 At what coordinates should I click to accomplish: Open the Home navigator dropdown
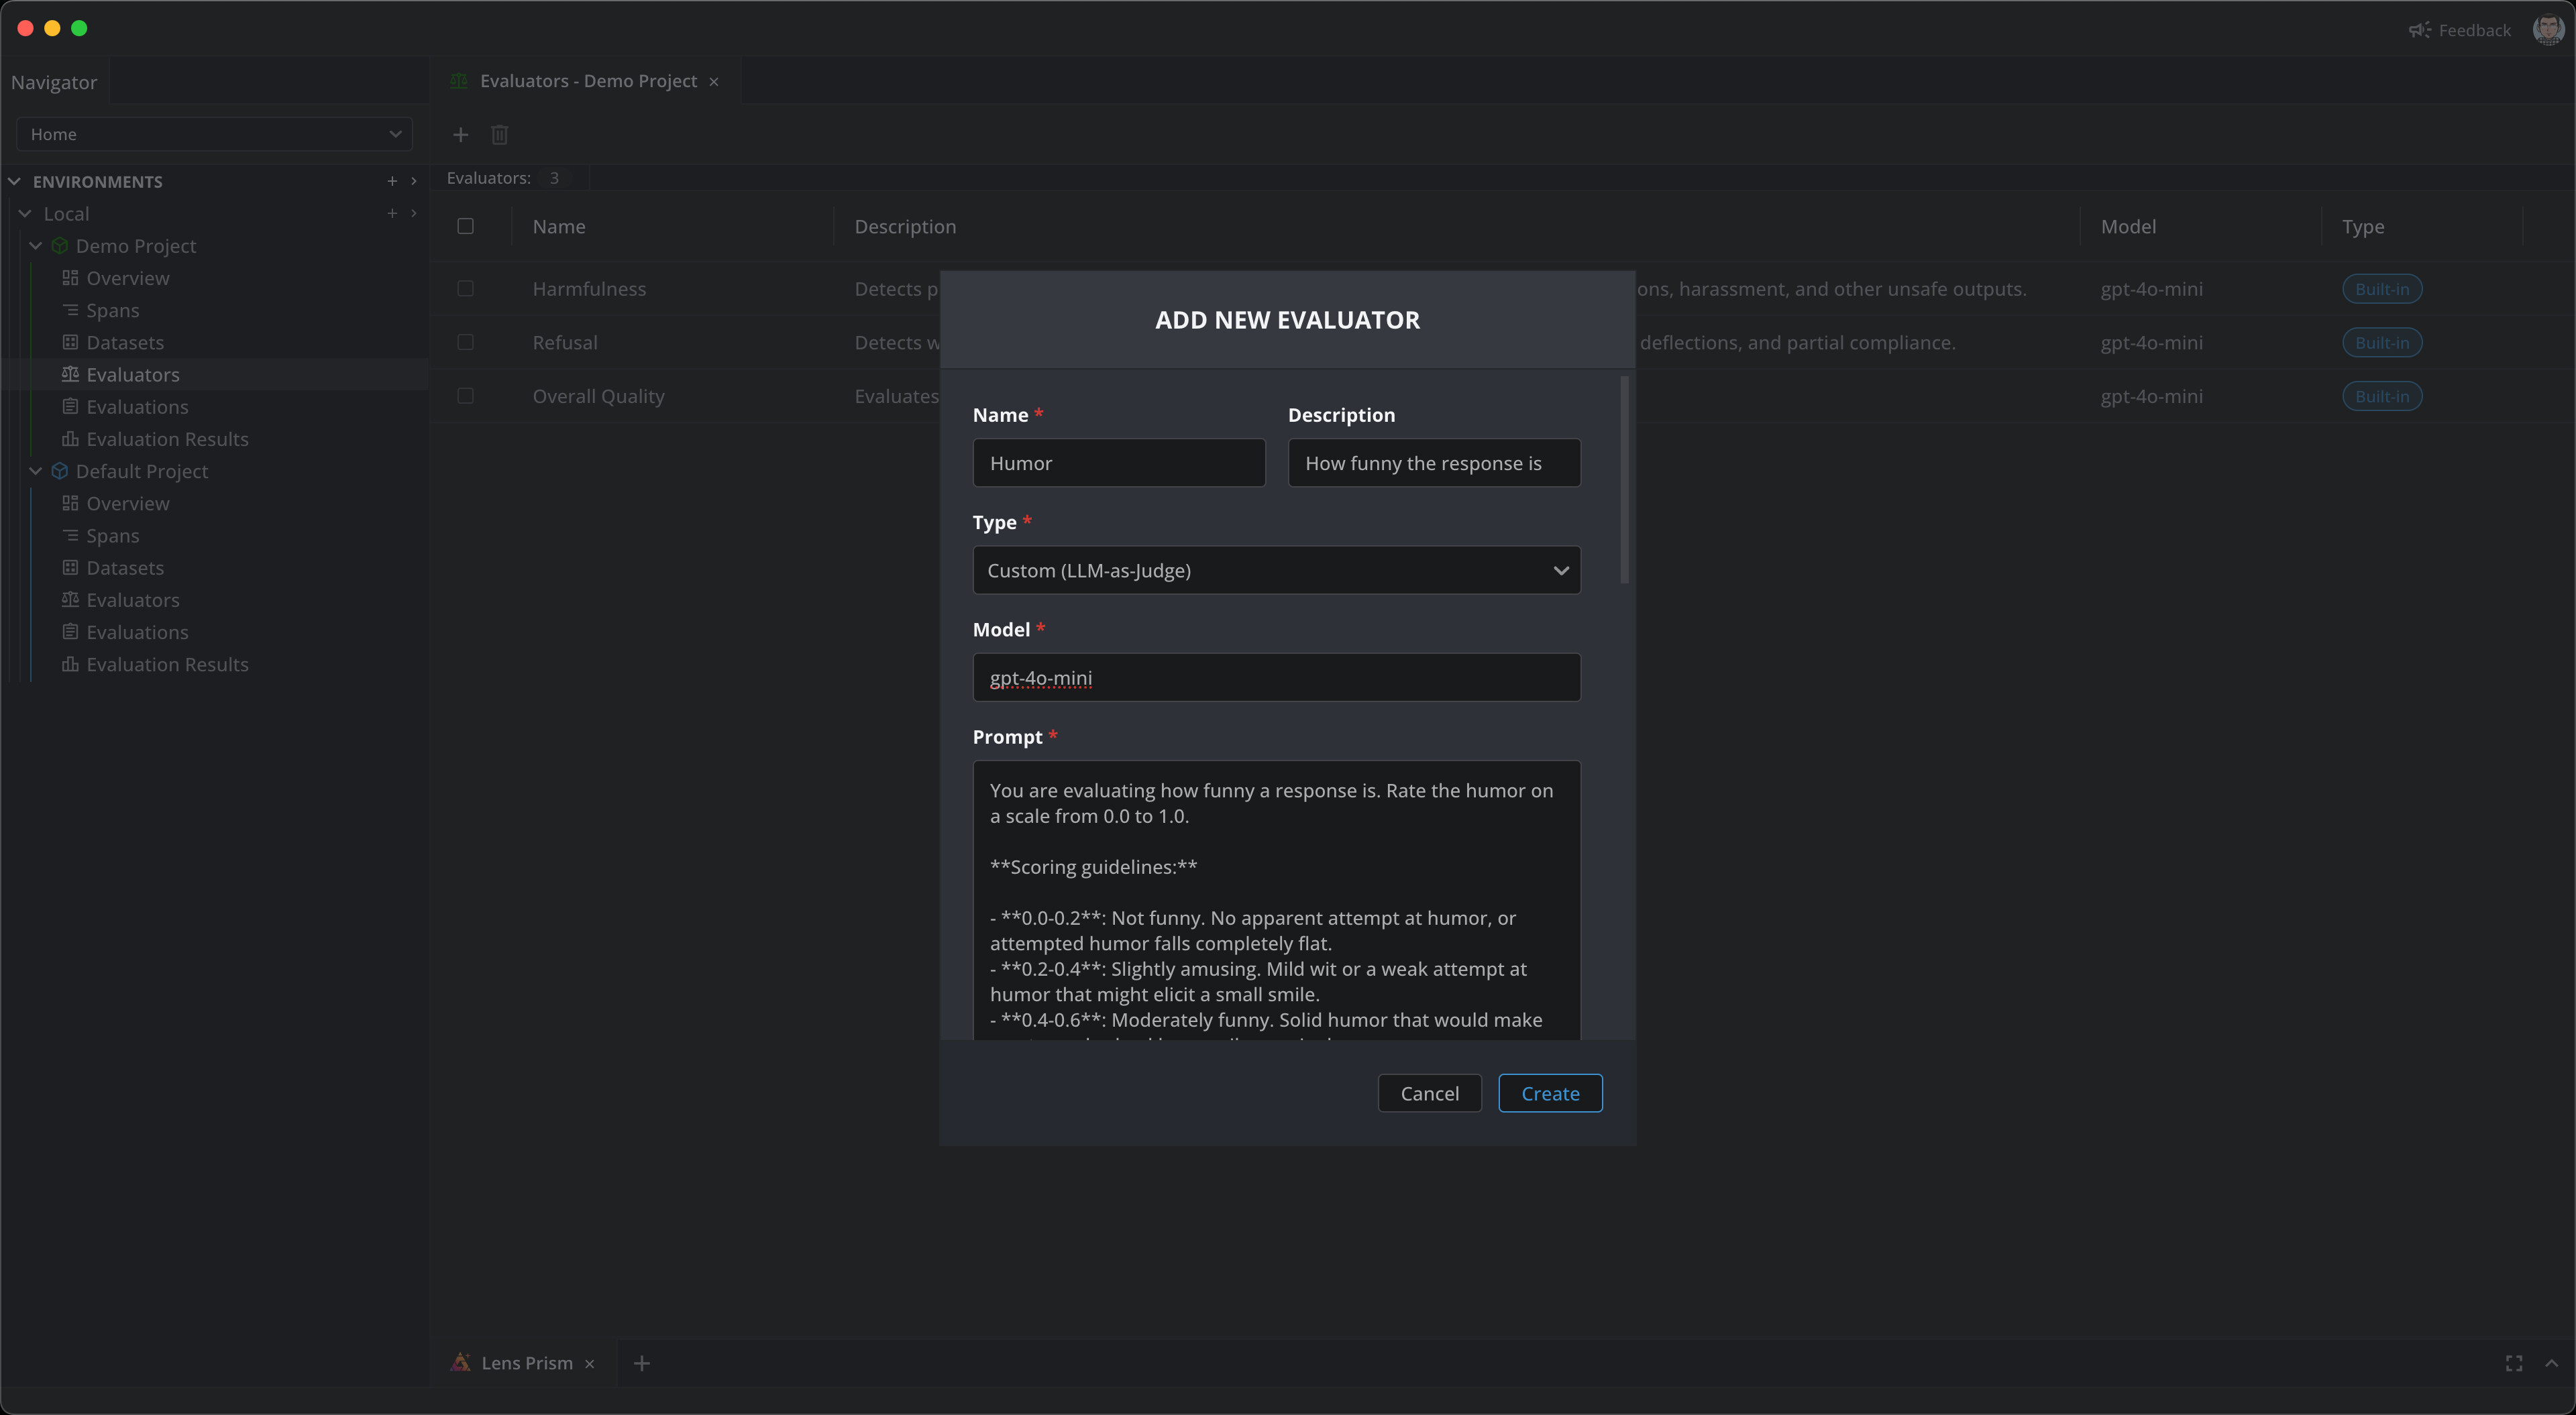[214, 134]
